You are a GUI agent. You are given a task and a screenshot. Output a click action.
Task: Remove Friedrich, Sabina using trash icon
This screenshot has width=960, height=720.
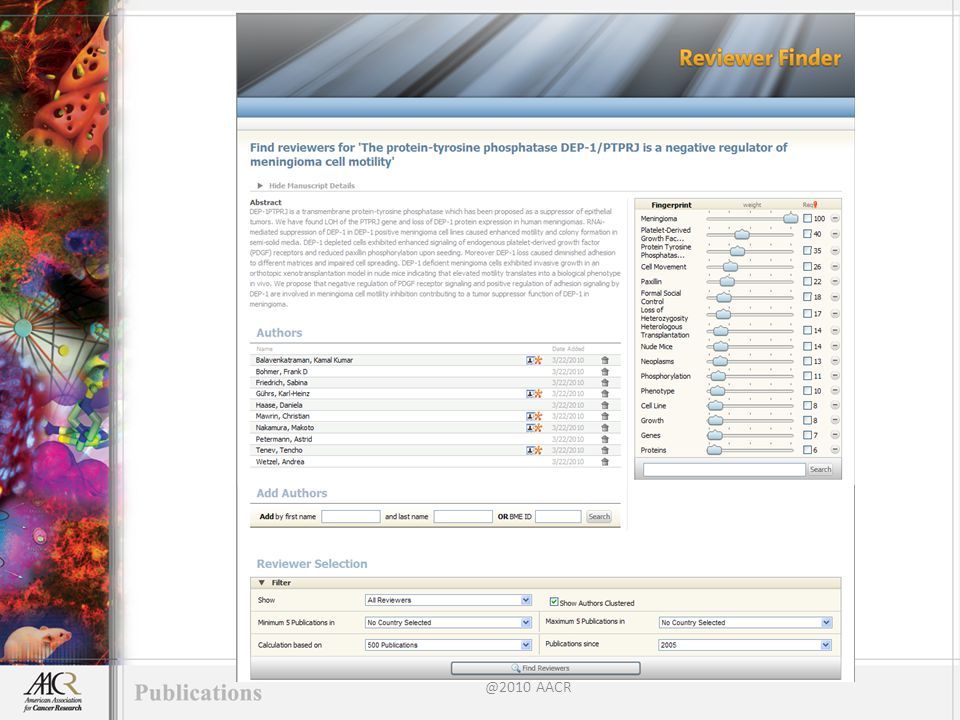tap(605, 383)
